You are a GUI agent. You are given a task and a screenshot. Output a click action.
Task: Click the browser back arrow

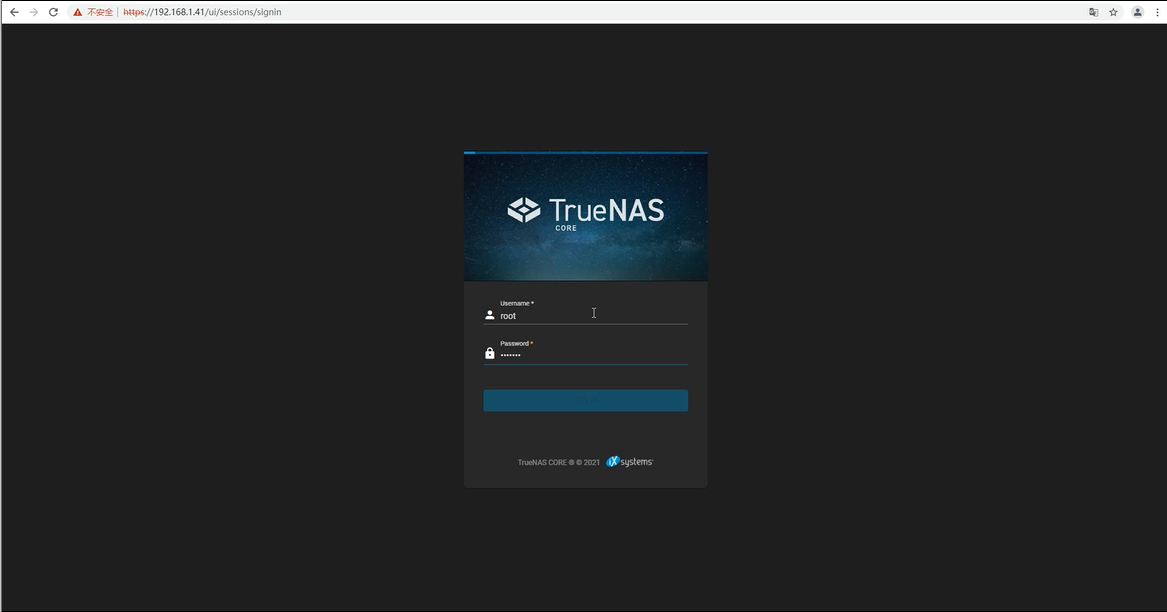(x=14, y=12)
